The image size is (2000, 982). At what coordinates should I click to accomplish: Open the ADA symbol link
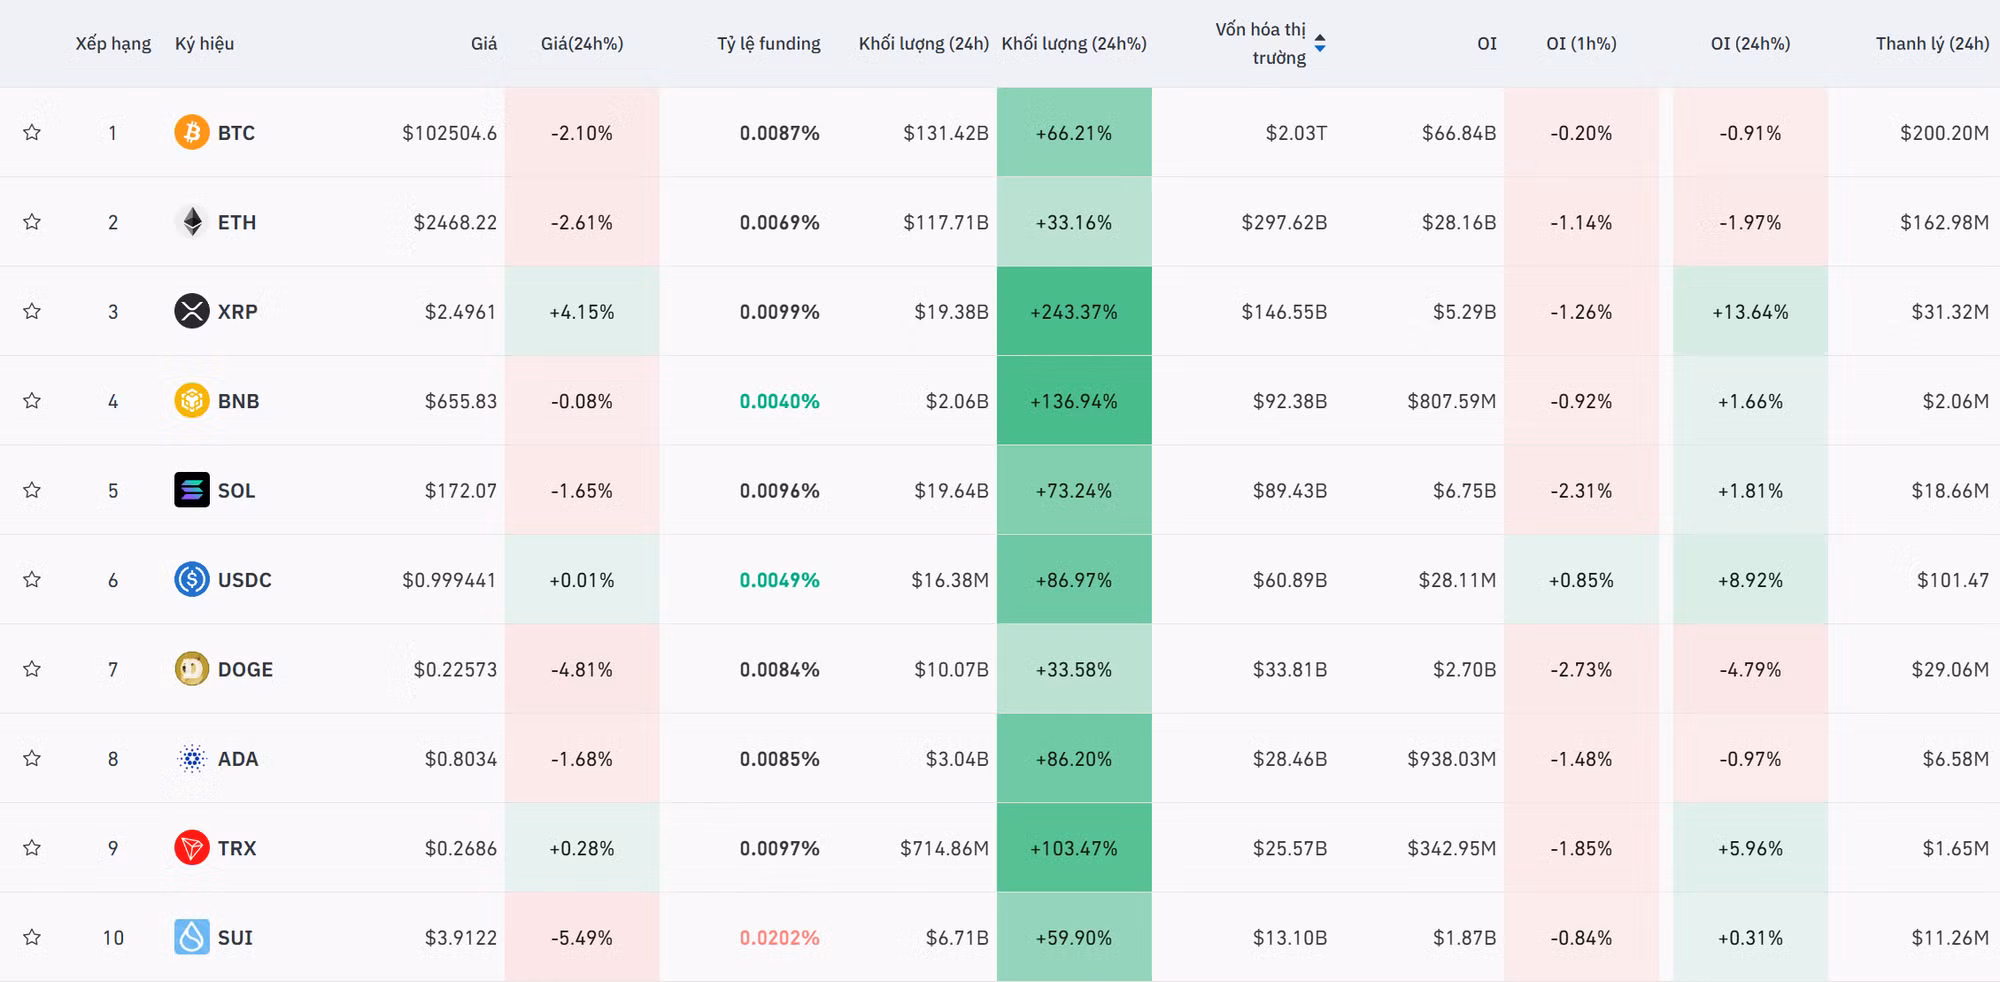(238, 759)
